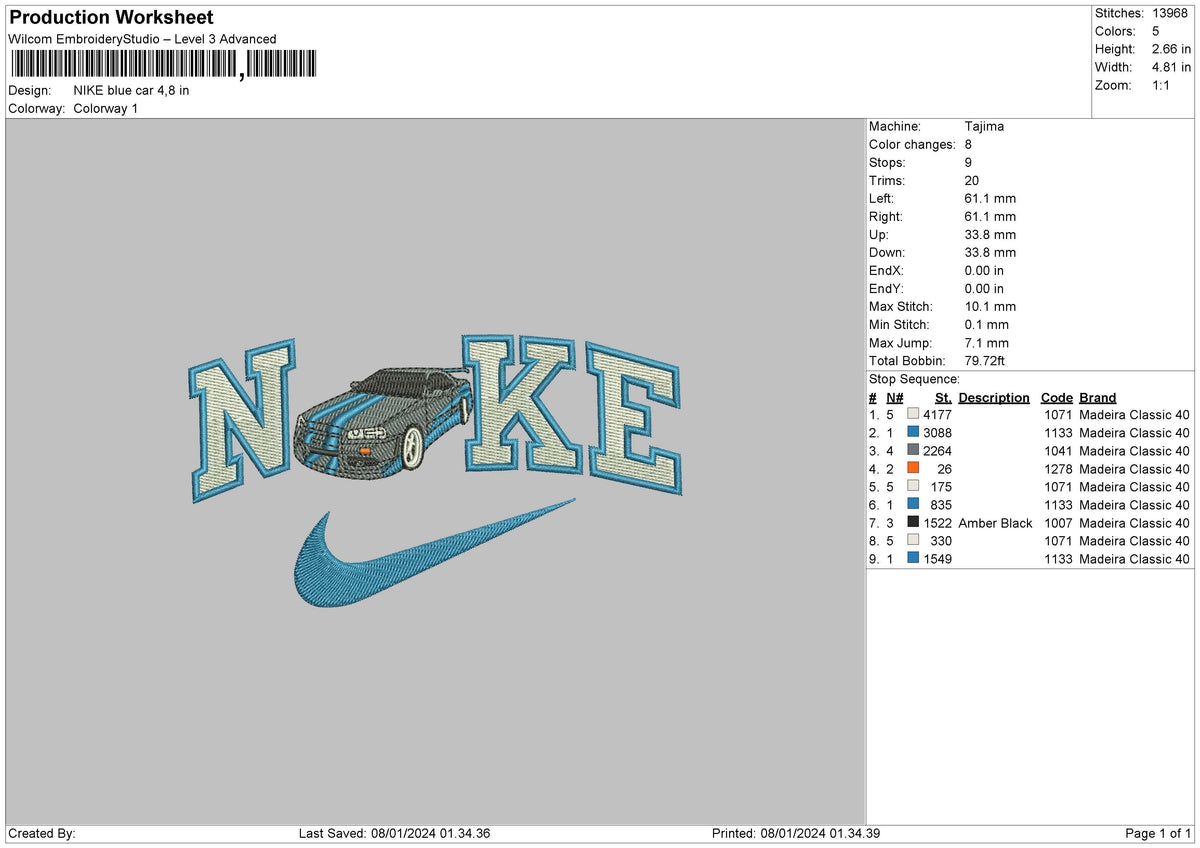Click the Up value 33.8 mm
The width and height of the screenshot is (1200, 848).
point(990,234)
